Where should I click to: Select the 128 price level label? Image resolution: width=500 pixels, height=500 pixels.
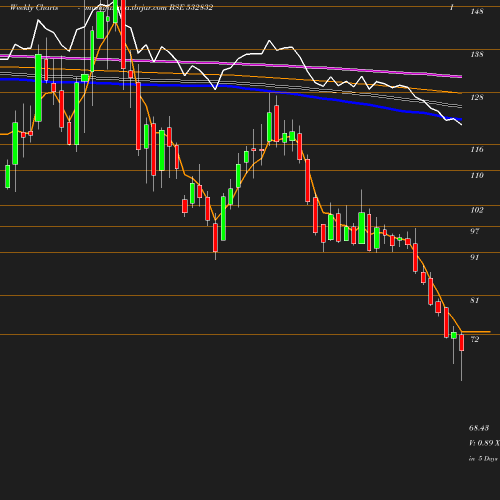[477, 97]
